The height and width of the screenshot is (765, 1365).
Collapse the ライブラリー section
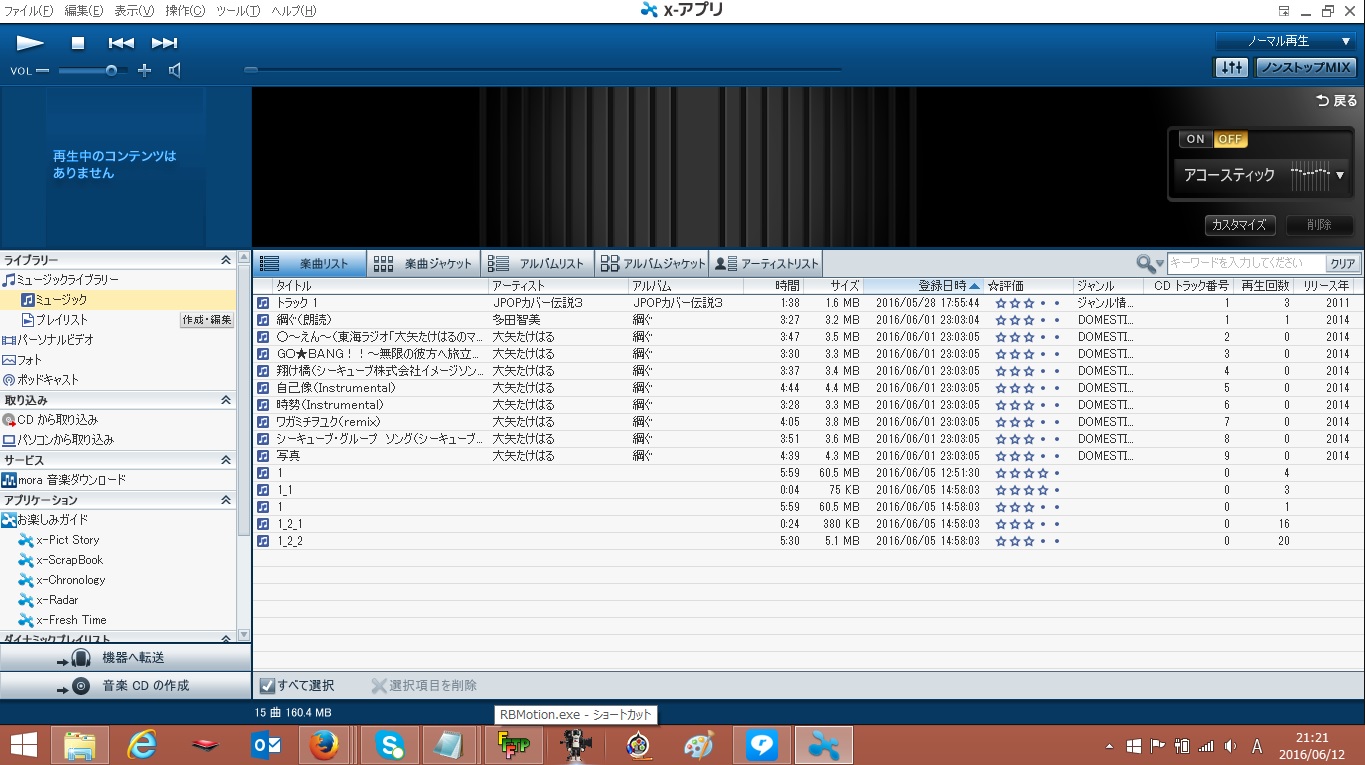[226, 260]
